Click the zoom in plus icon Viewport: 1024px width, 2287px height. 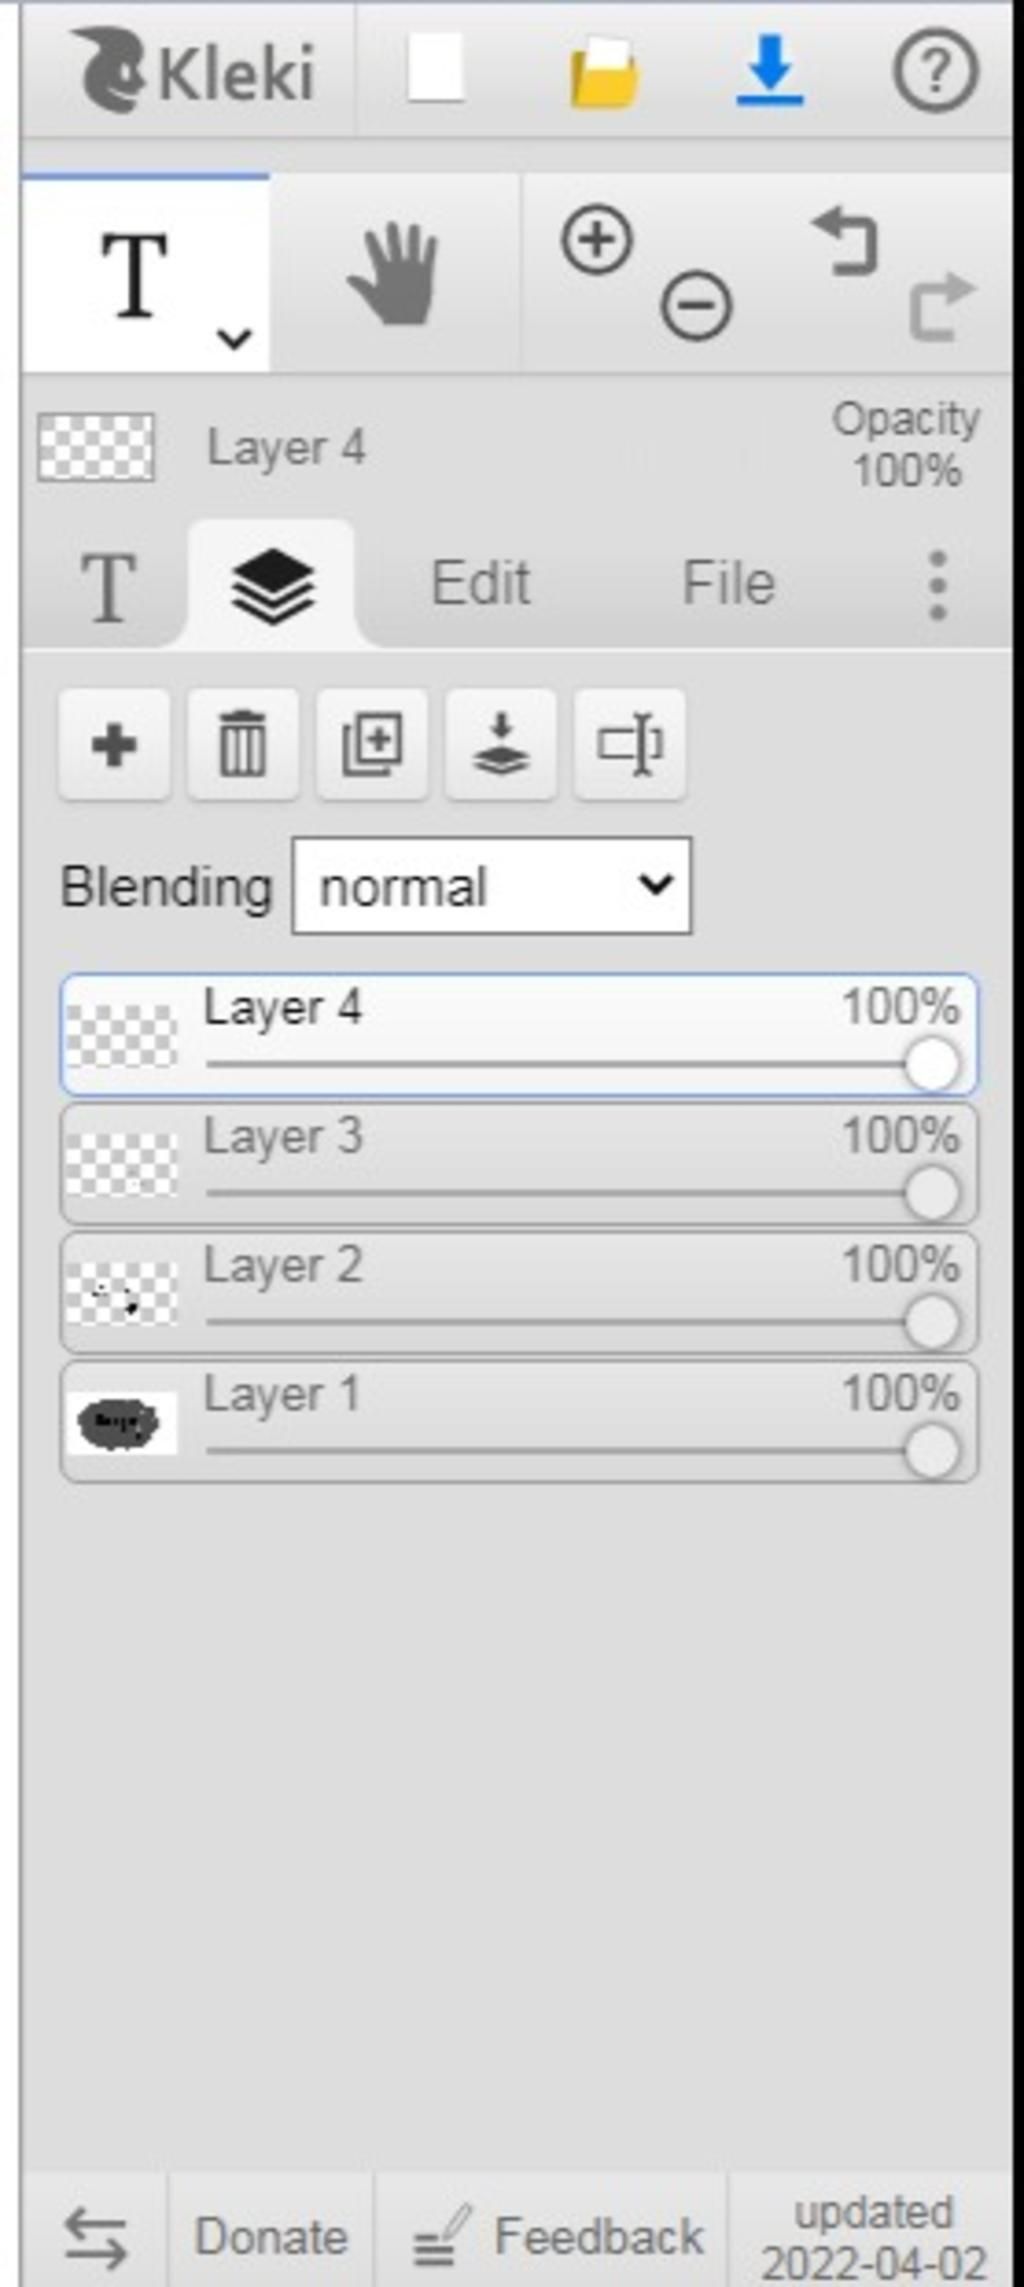point(597,240)
